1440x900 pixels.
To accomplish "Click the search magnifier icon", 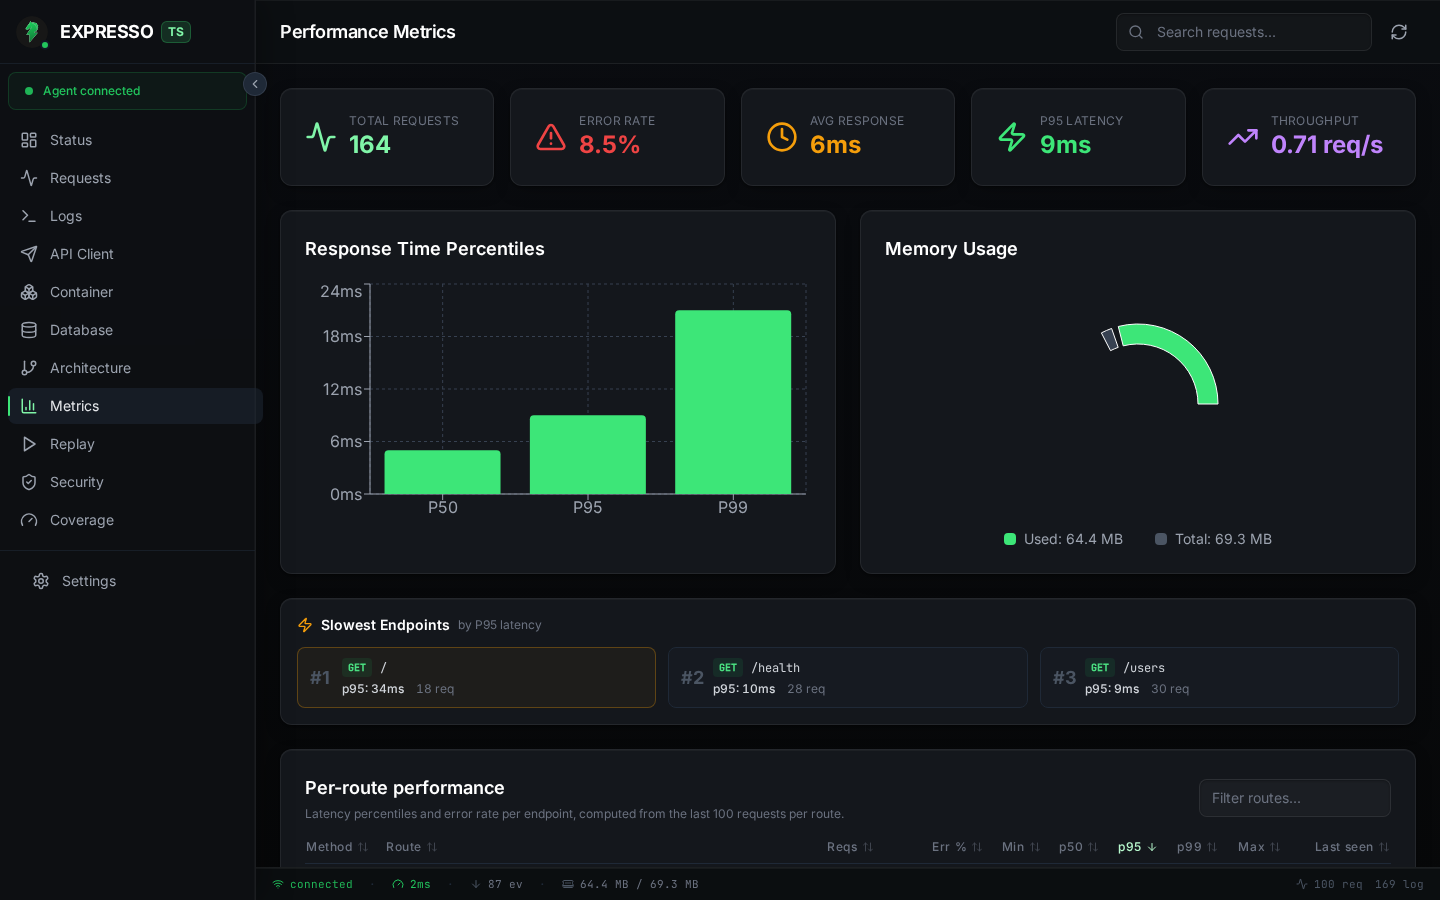I will pyautogui.click(x=1136, y=32).
